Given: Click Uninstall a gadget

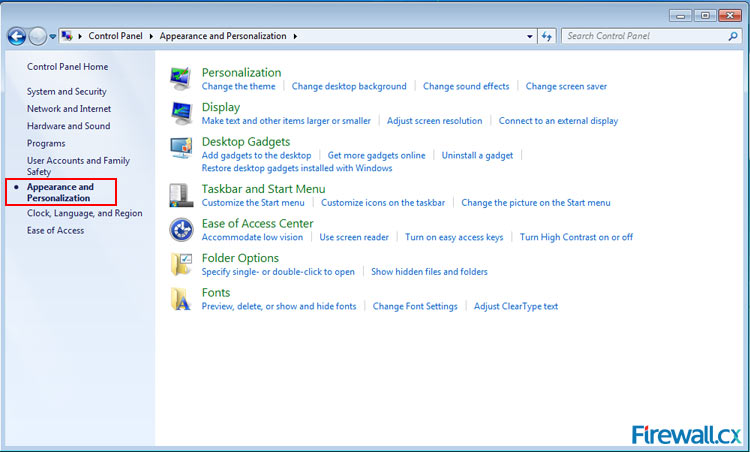Looking at the screenshot, I should (x=477, y=155).
